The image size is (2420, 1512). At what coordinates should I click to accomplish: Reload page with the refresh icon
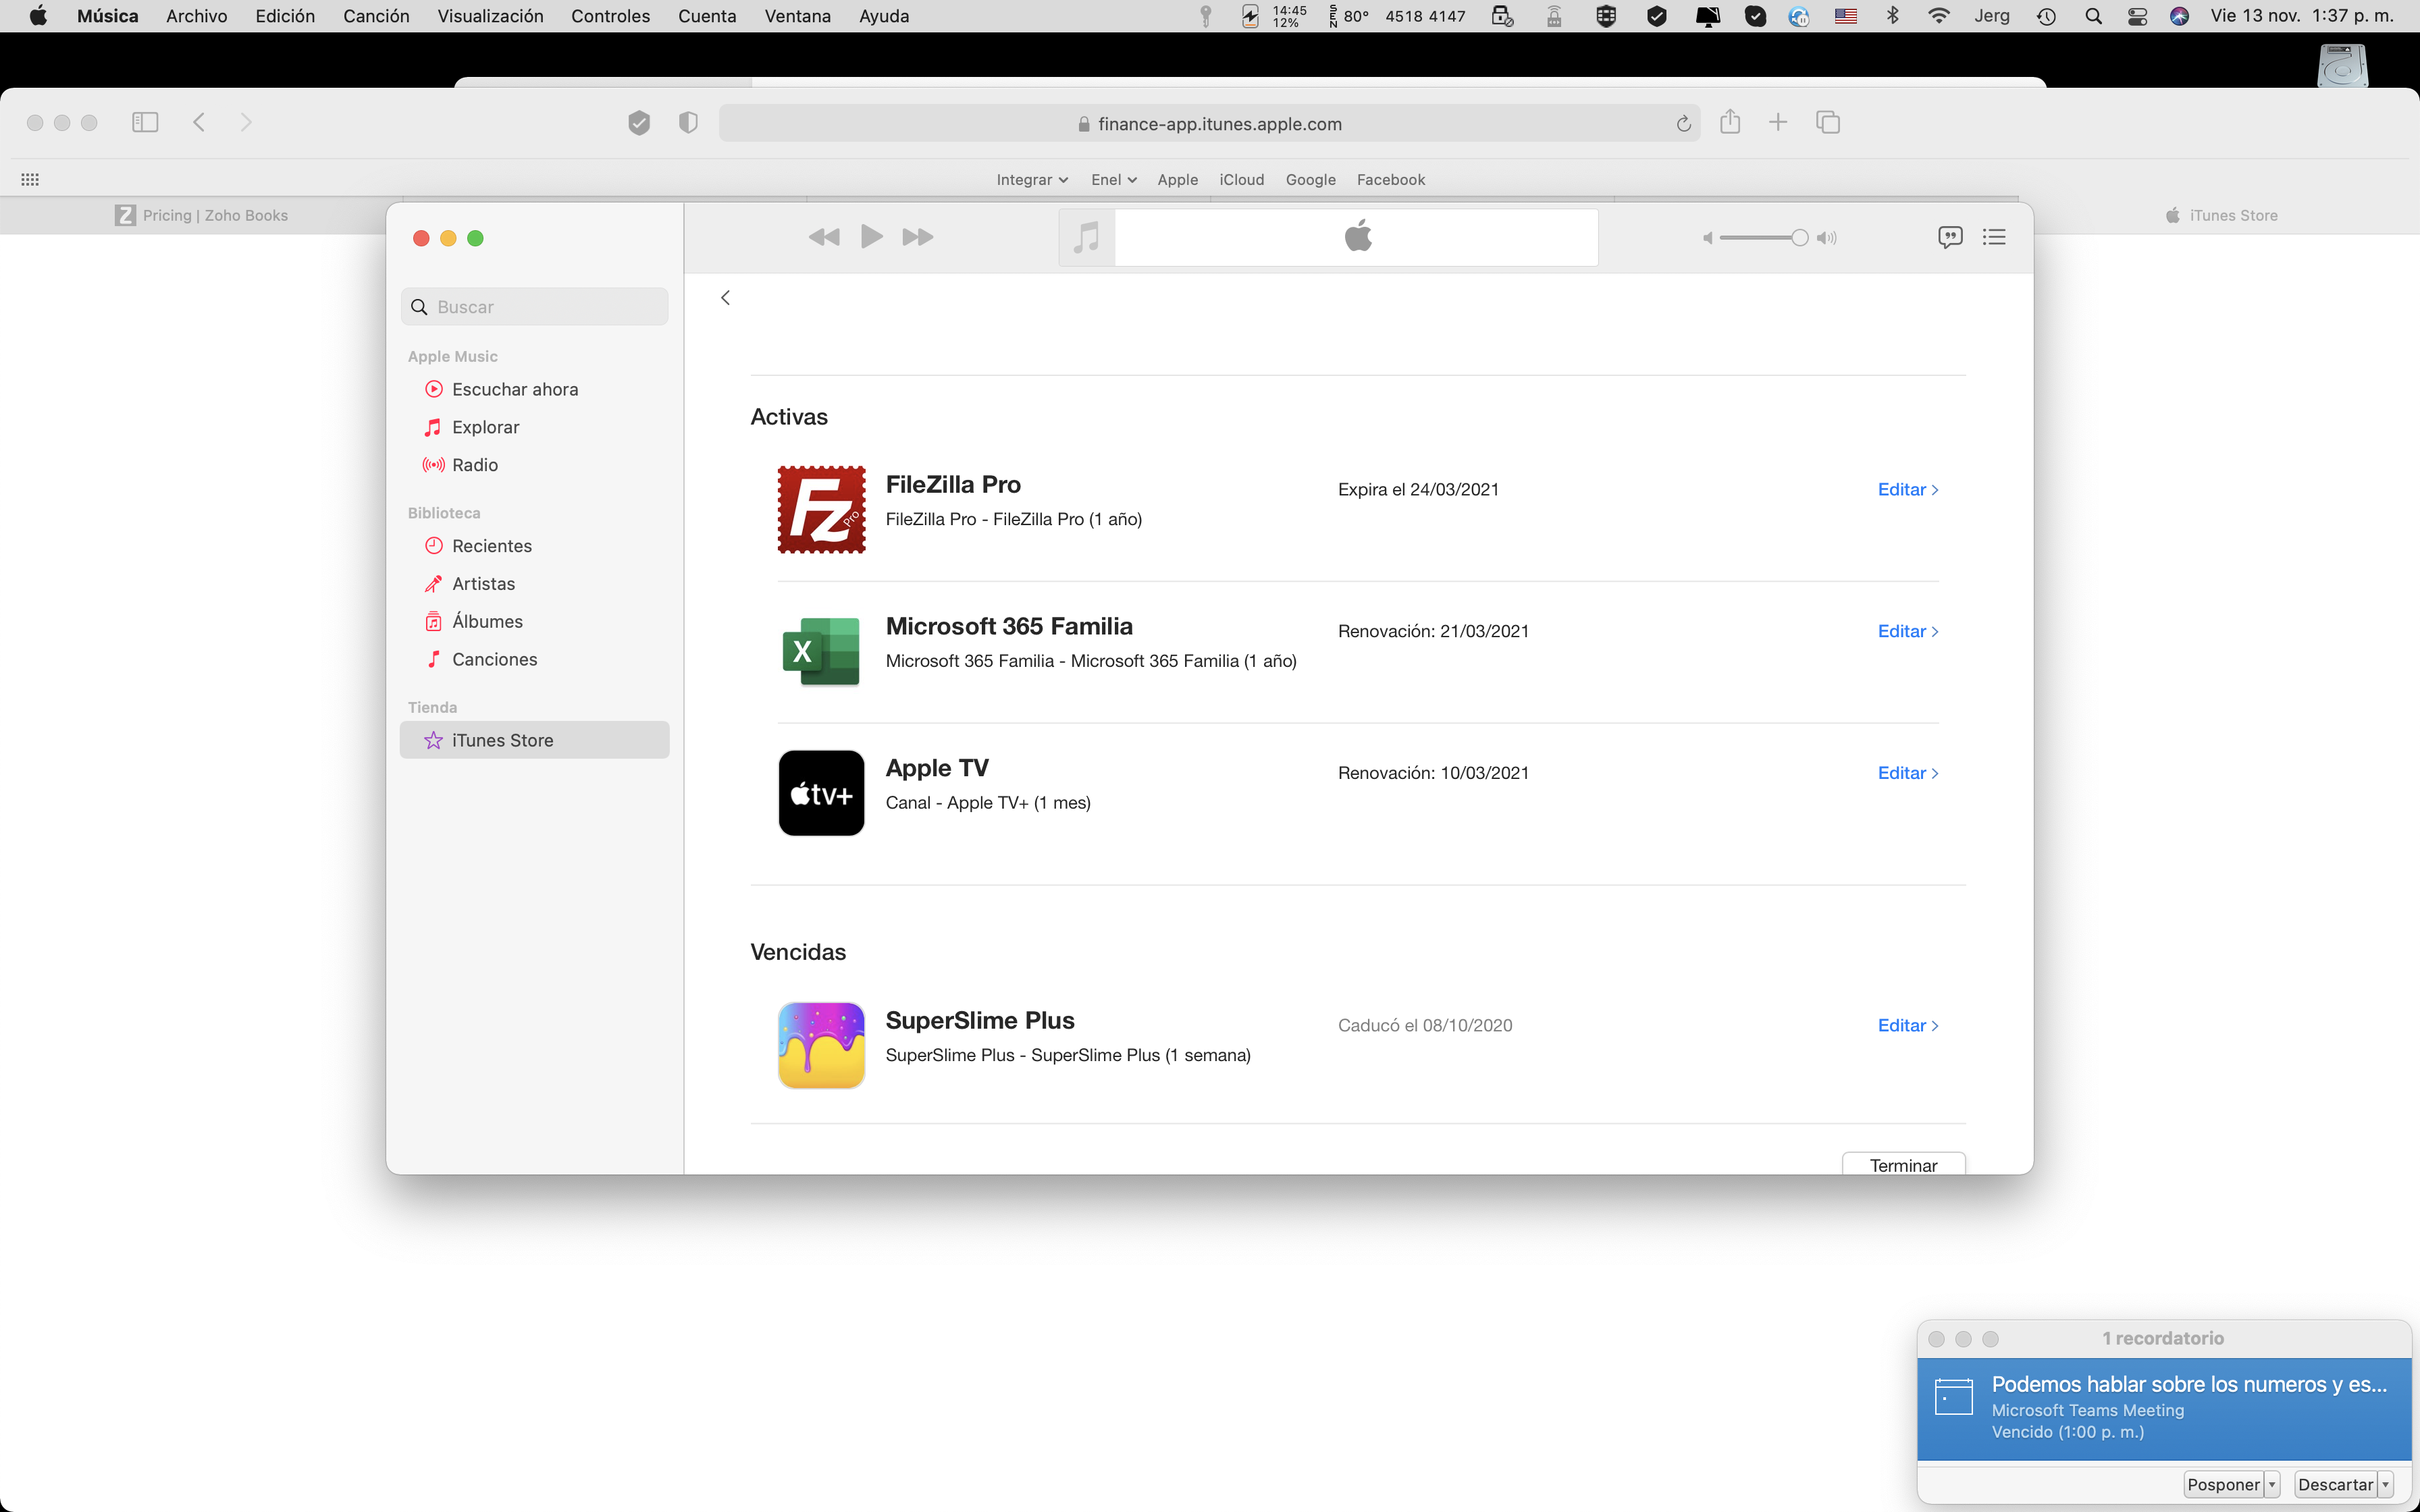(1683, 124)
